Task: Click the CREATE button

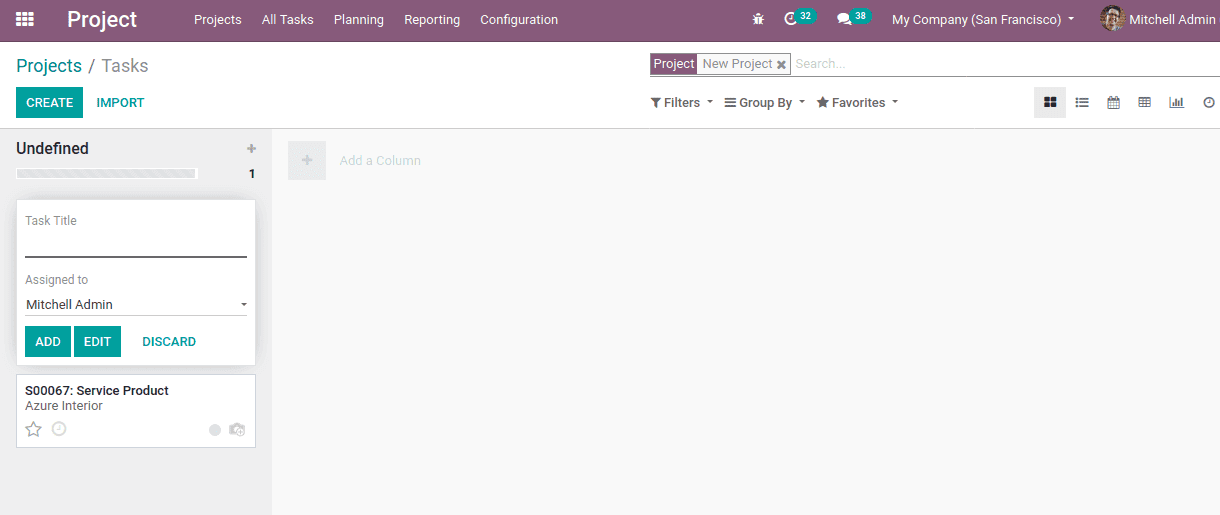Action: point(50,102)
